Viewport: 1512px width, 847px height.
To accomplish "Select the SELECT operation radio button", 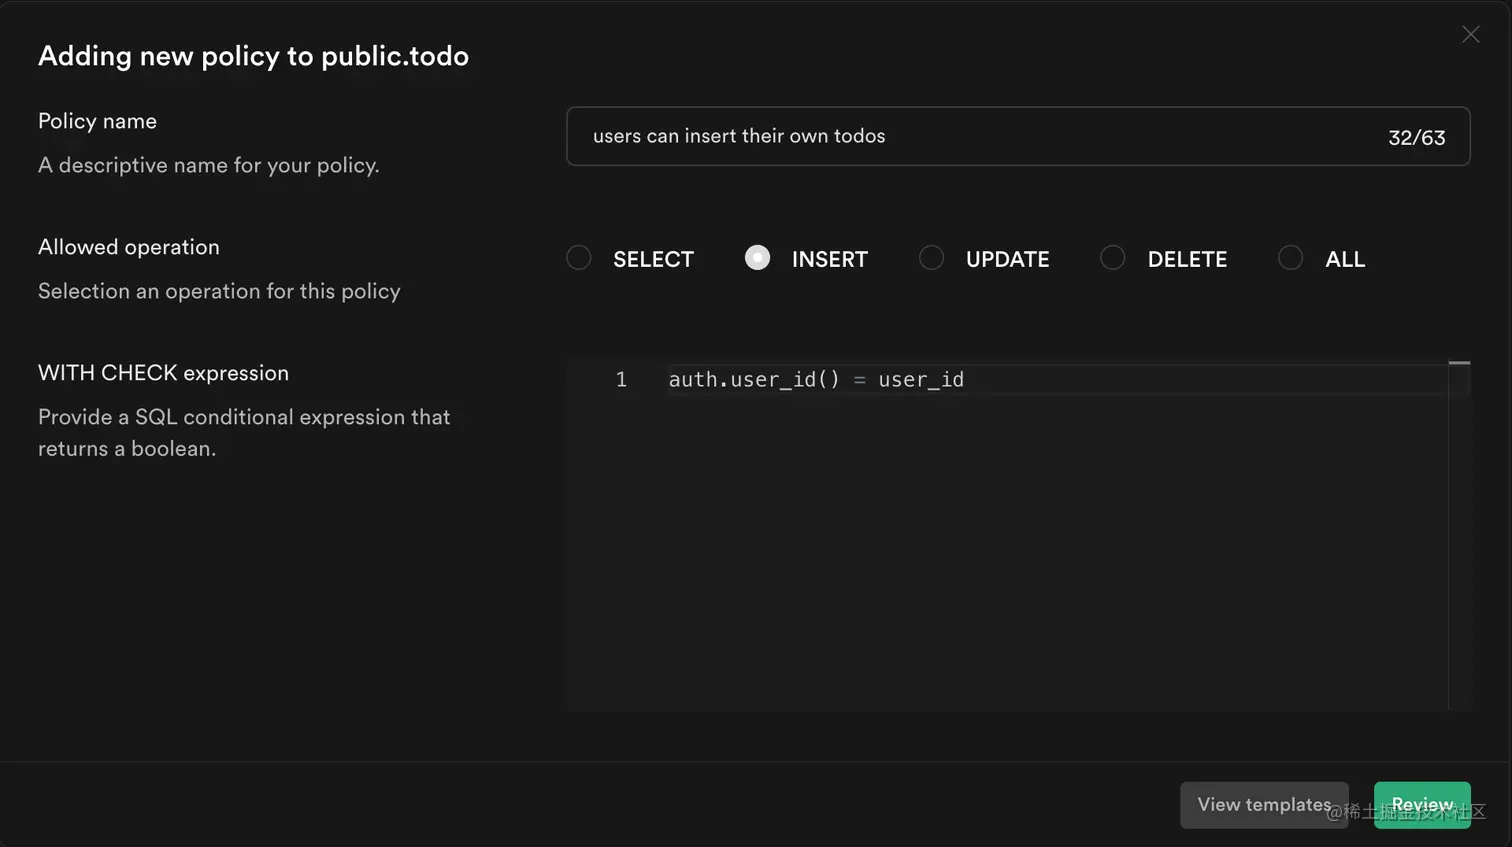I will 578,258.
